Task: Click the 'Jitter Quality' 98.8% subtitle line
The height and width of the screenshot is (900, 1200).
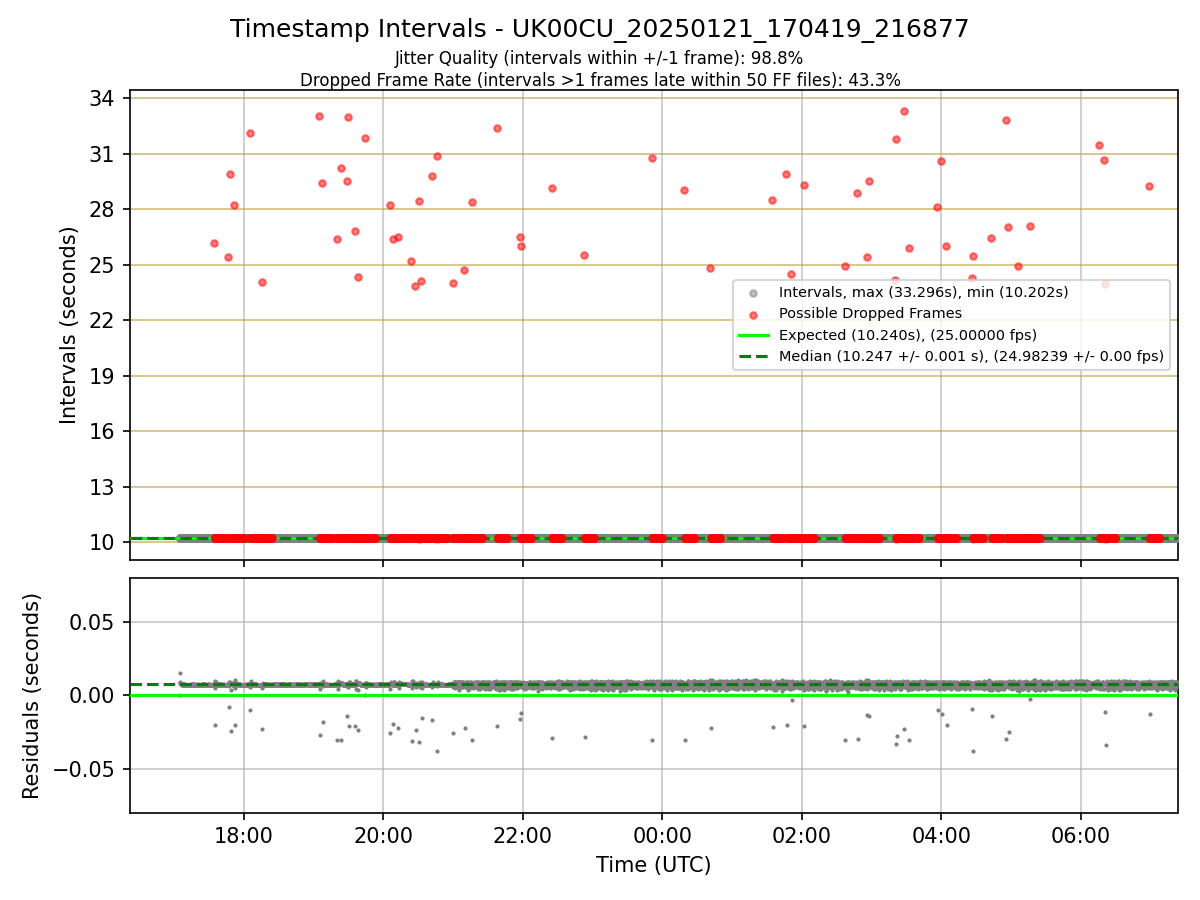Action: pyautogui.click(x=599, y=58)
